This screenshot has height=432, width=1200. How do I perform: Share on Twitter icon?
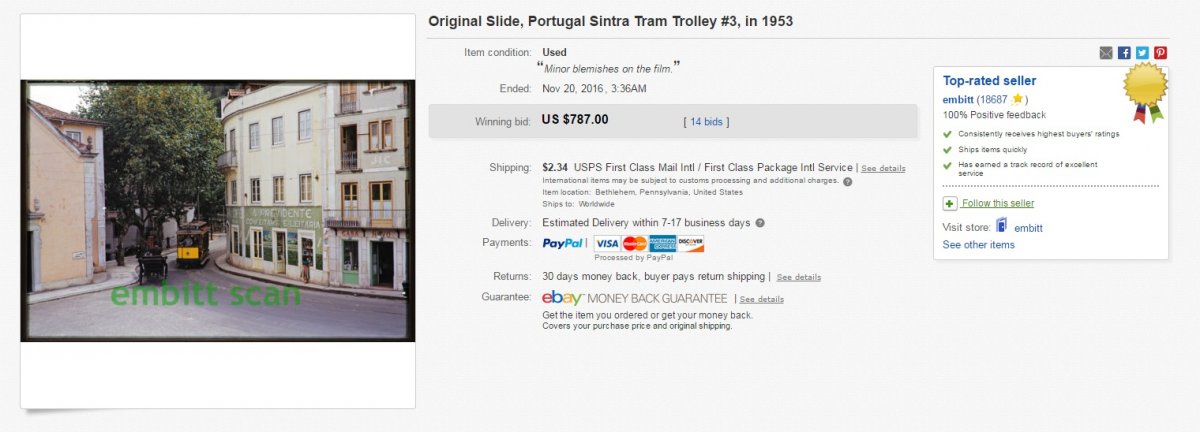(x=1142, y=53)
